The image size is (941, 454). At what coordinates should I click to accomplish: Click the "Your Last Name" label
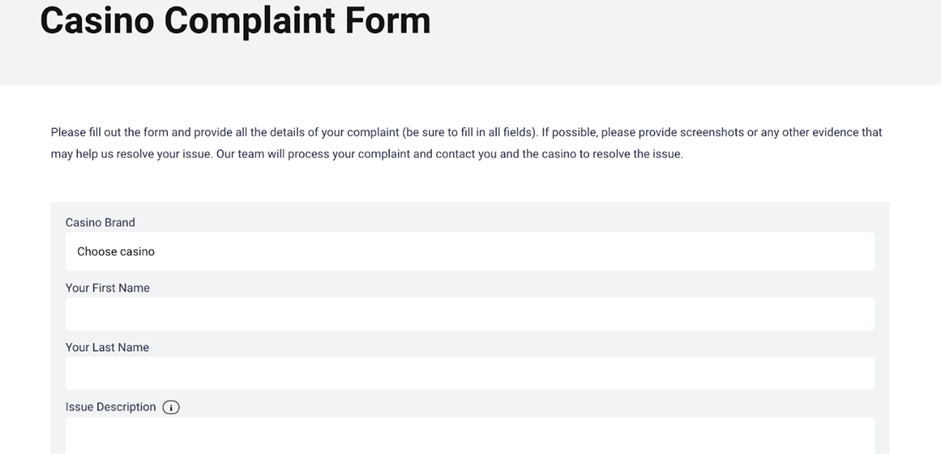tap(107, 347)
